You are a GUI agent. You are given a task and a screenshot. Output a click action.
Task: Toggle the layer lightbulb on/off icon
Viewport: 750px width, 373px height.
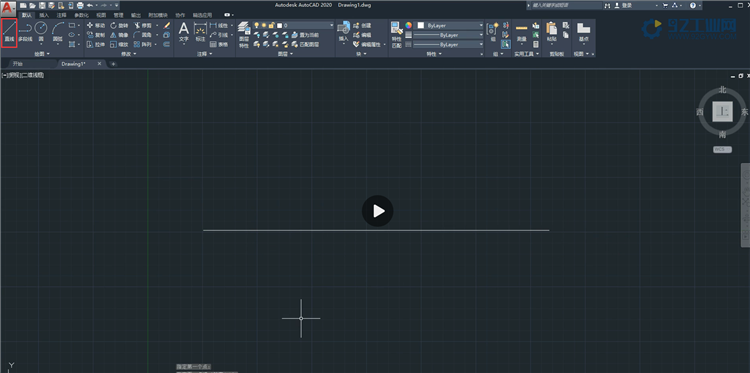tap(256, 25)
